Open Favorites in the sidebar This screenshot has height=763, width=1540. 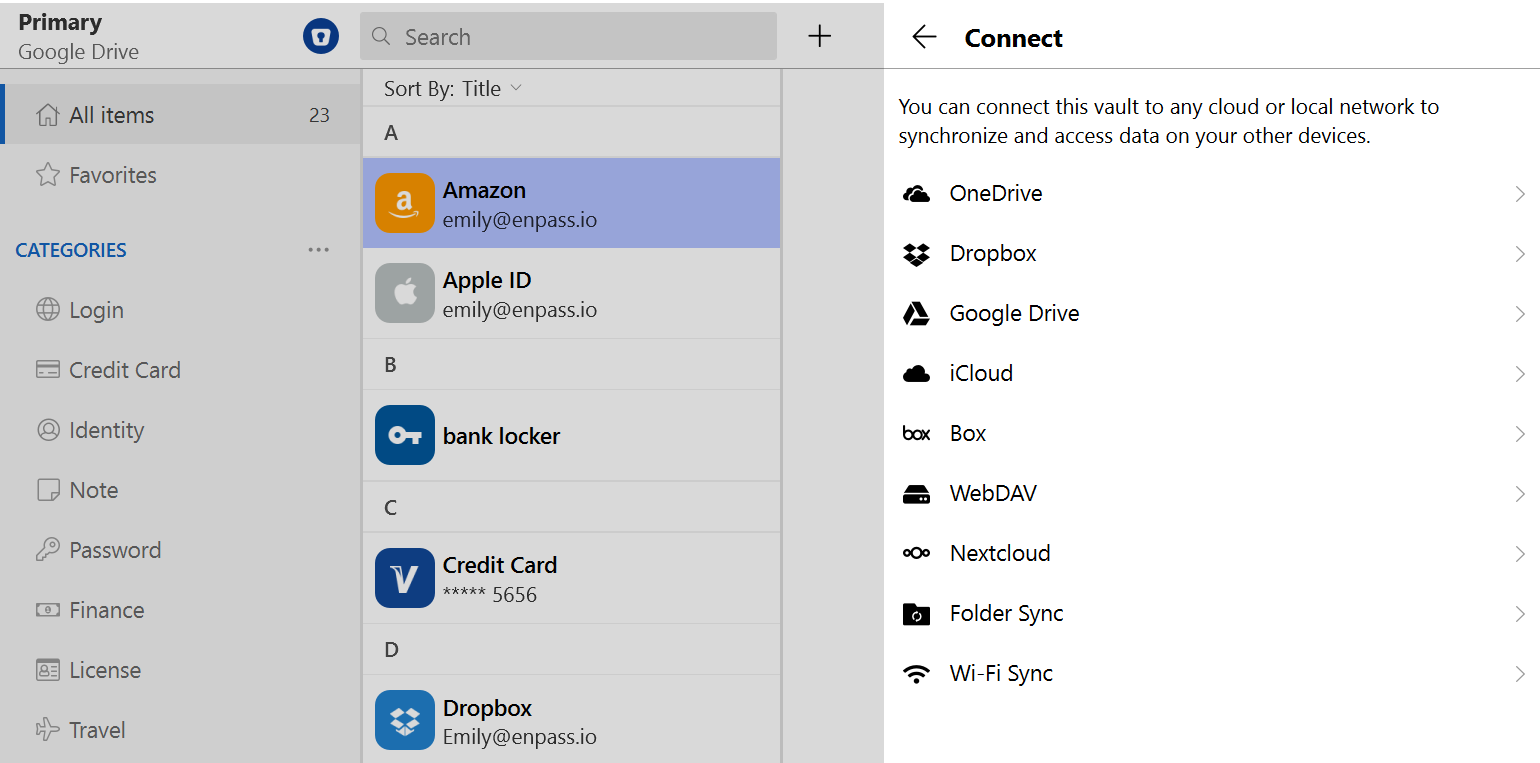pos(180,175)
